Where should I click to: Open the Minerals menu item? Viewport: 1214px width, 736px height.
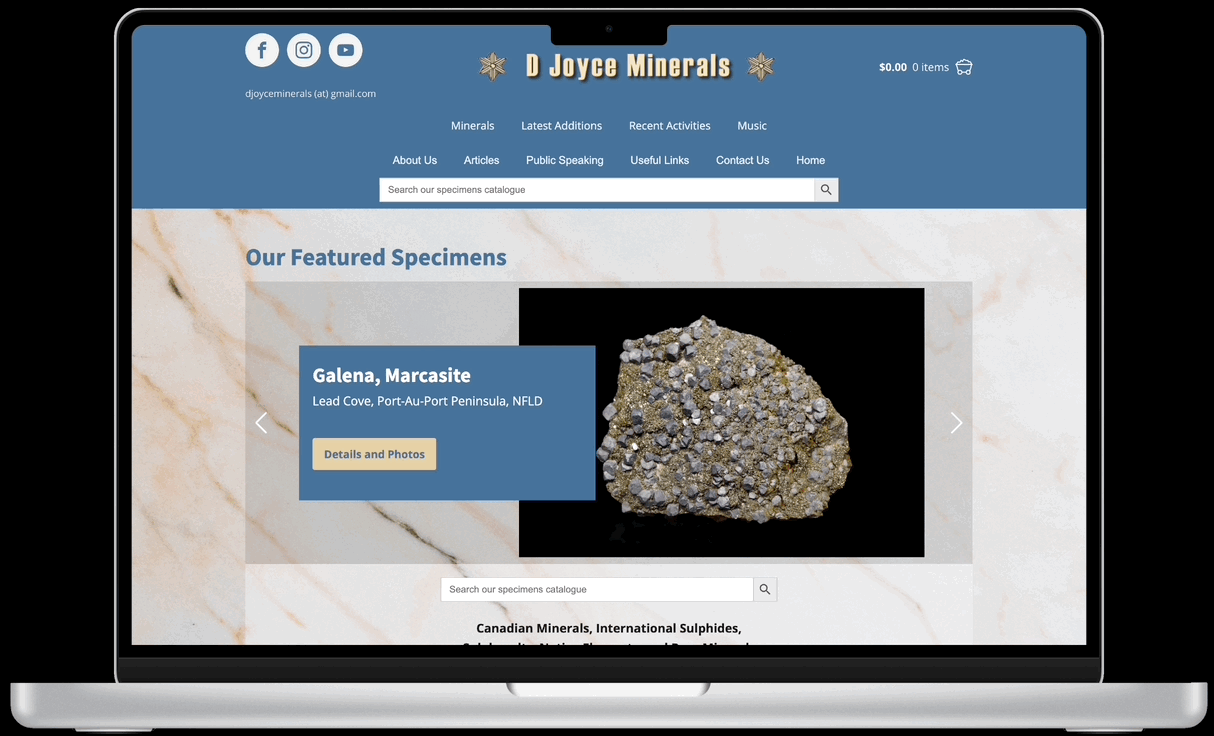(473, 126)
